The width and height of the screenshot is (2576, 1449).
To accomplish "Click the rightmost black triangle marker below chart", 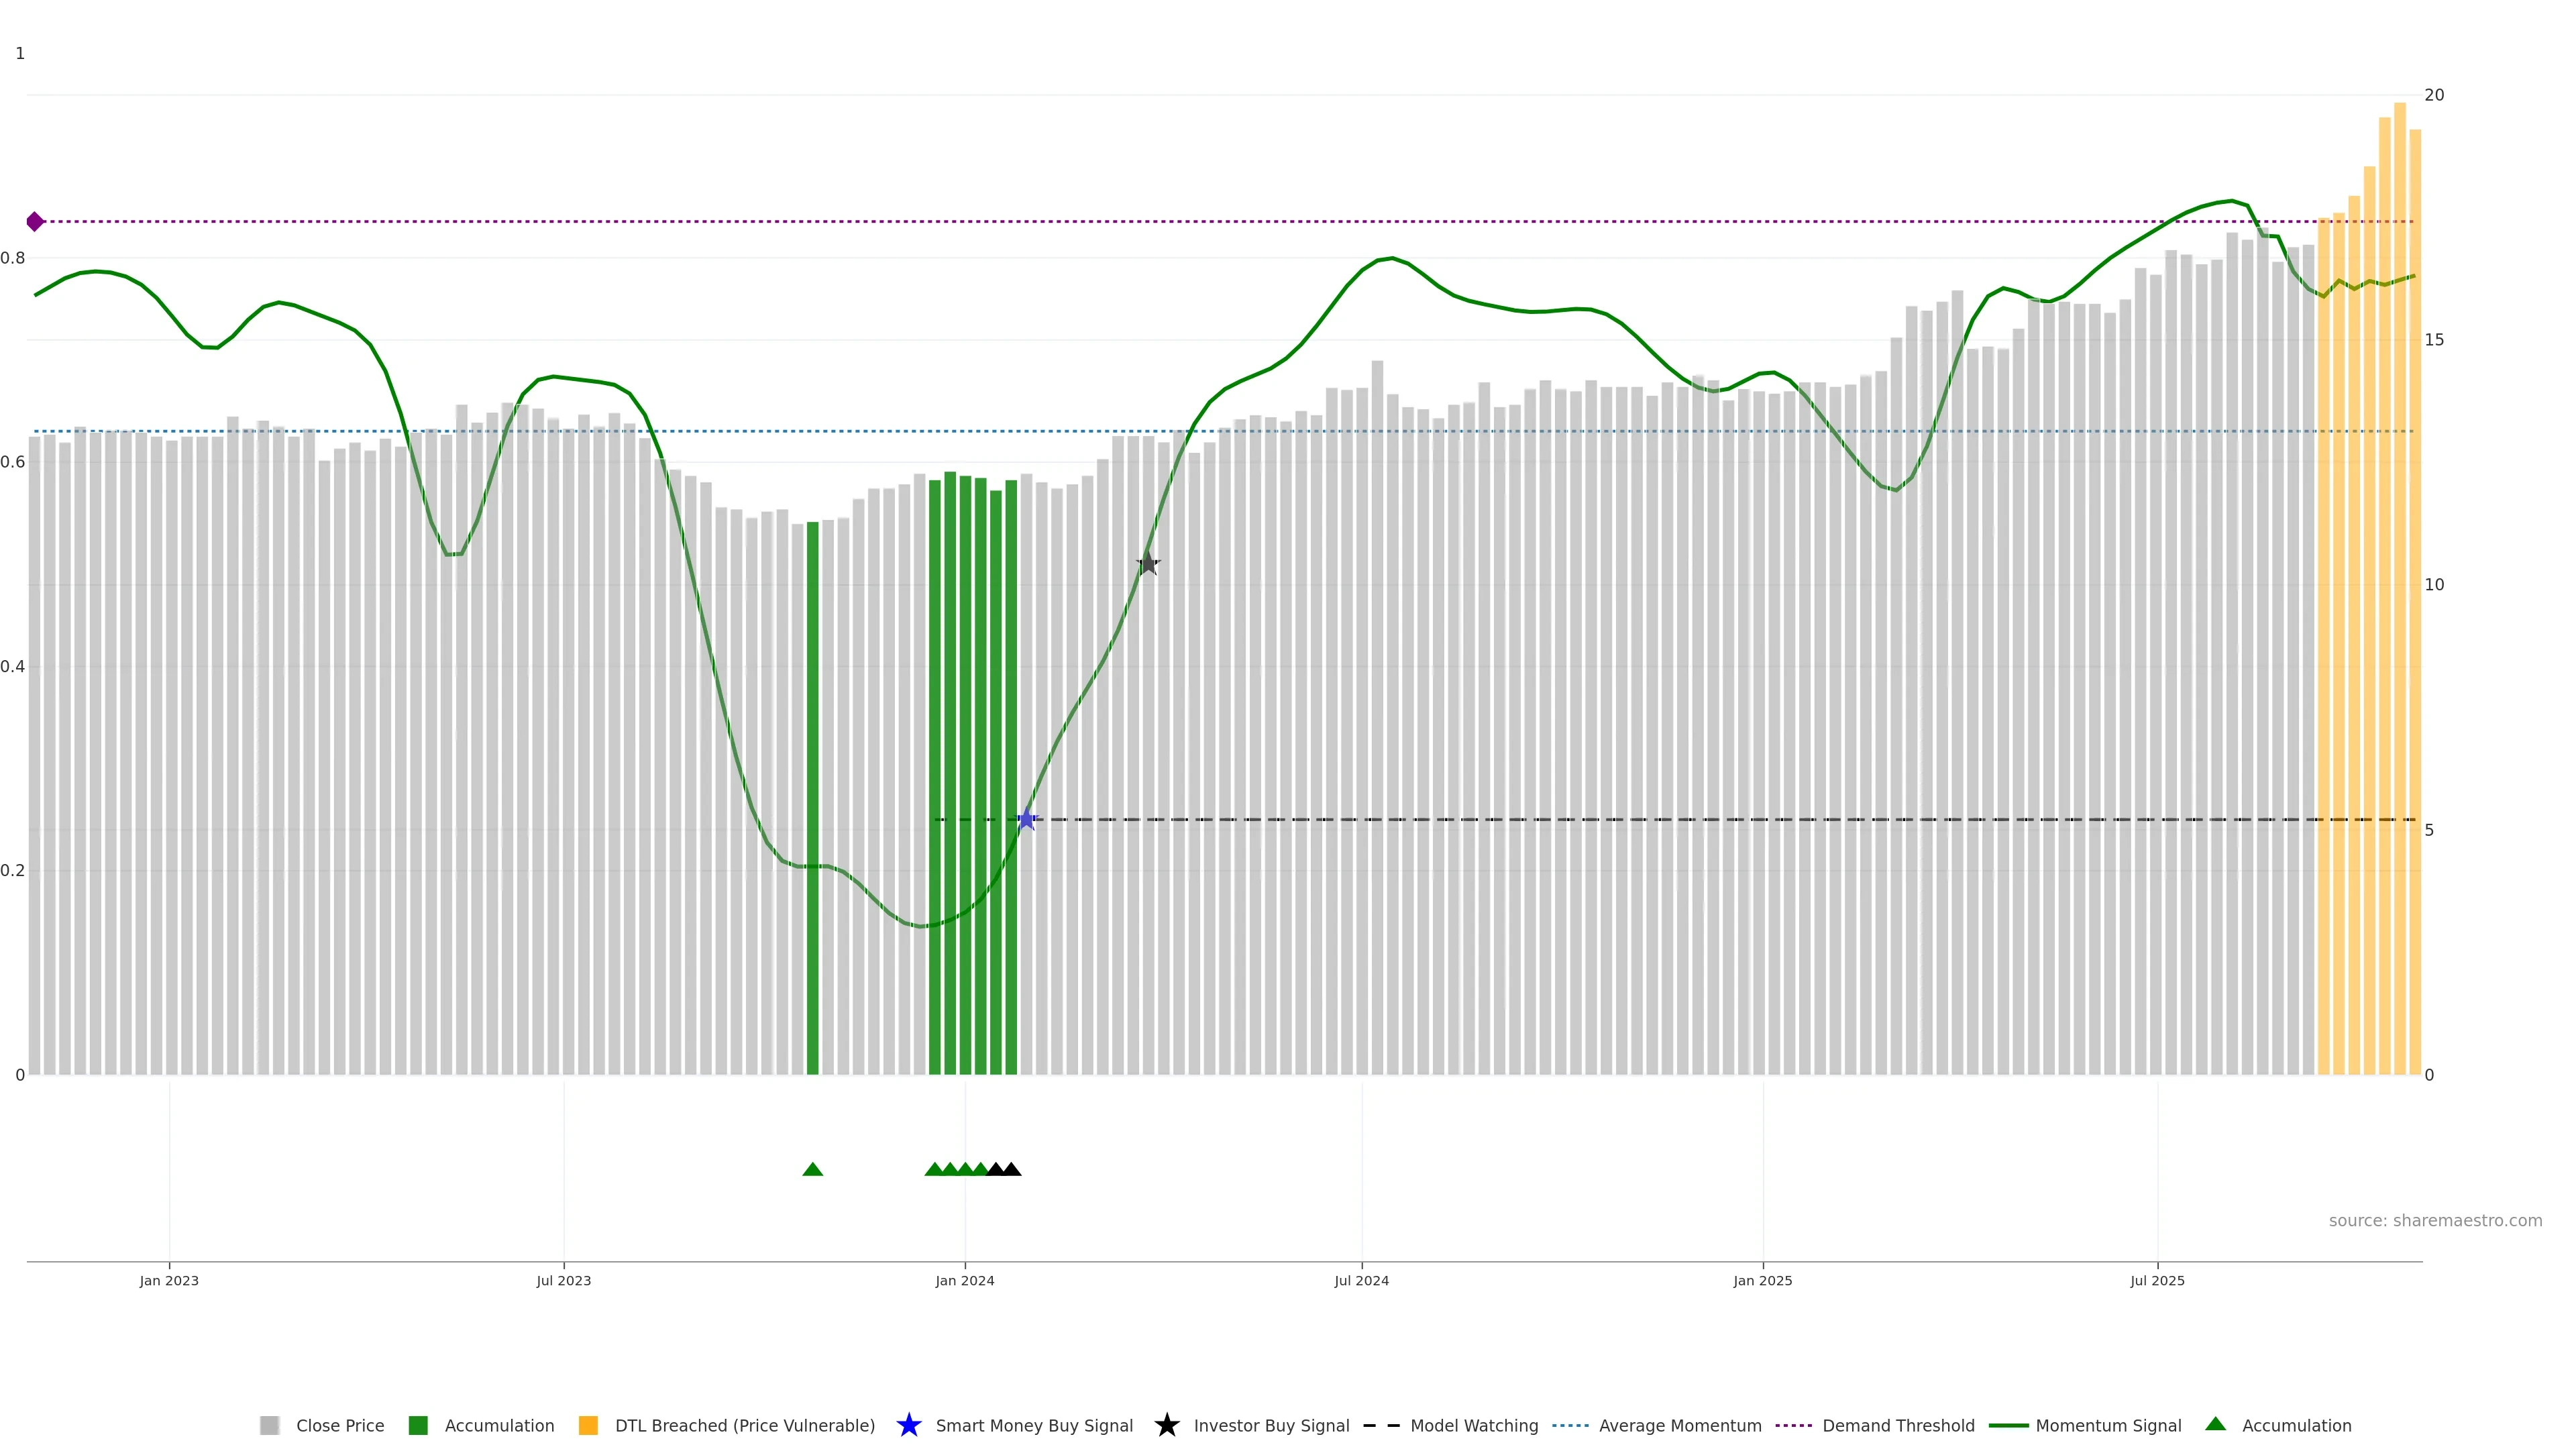I will tap(1011, 1169).
